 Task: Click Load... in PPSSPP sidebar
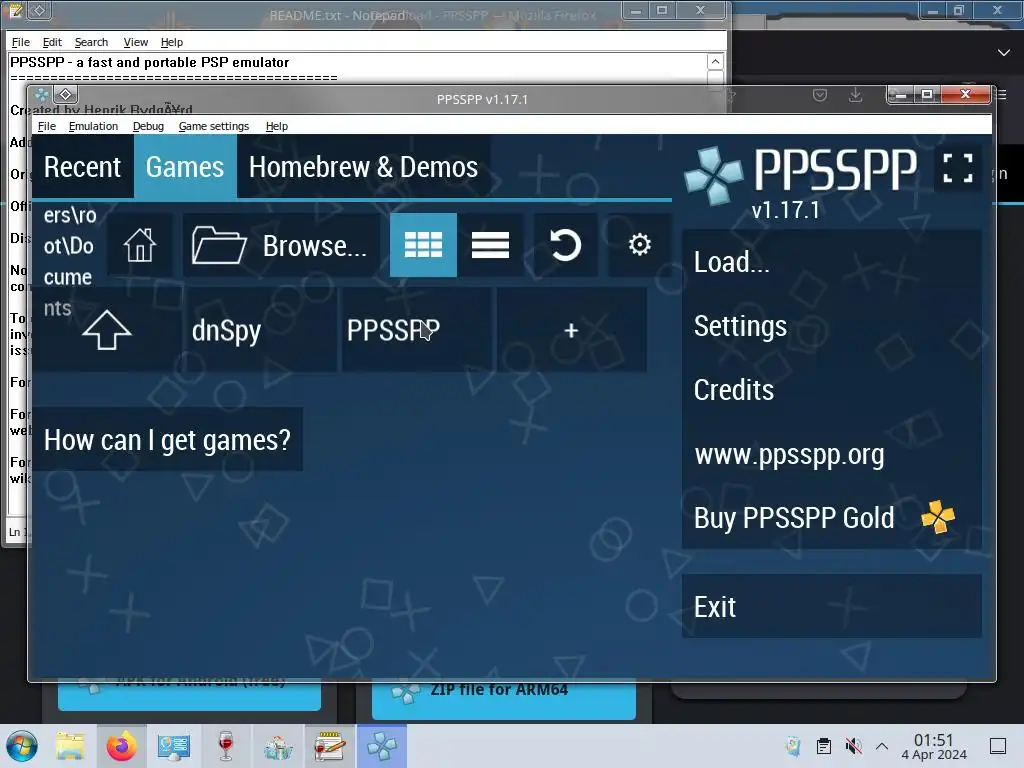click(x=831, y=262)
